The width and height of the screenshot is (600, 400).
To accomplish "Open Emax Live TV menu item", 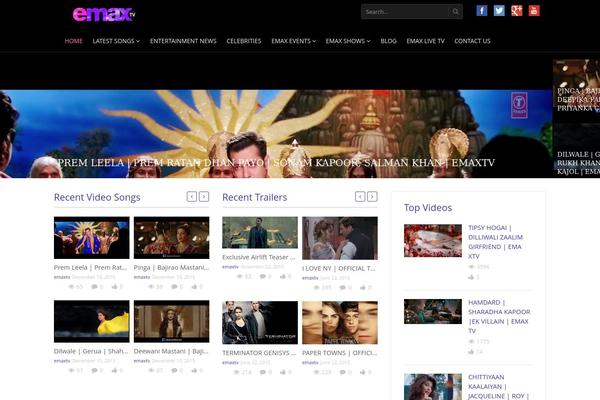I will pyautogui.click(x=426, y=41).
